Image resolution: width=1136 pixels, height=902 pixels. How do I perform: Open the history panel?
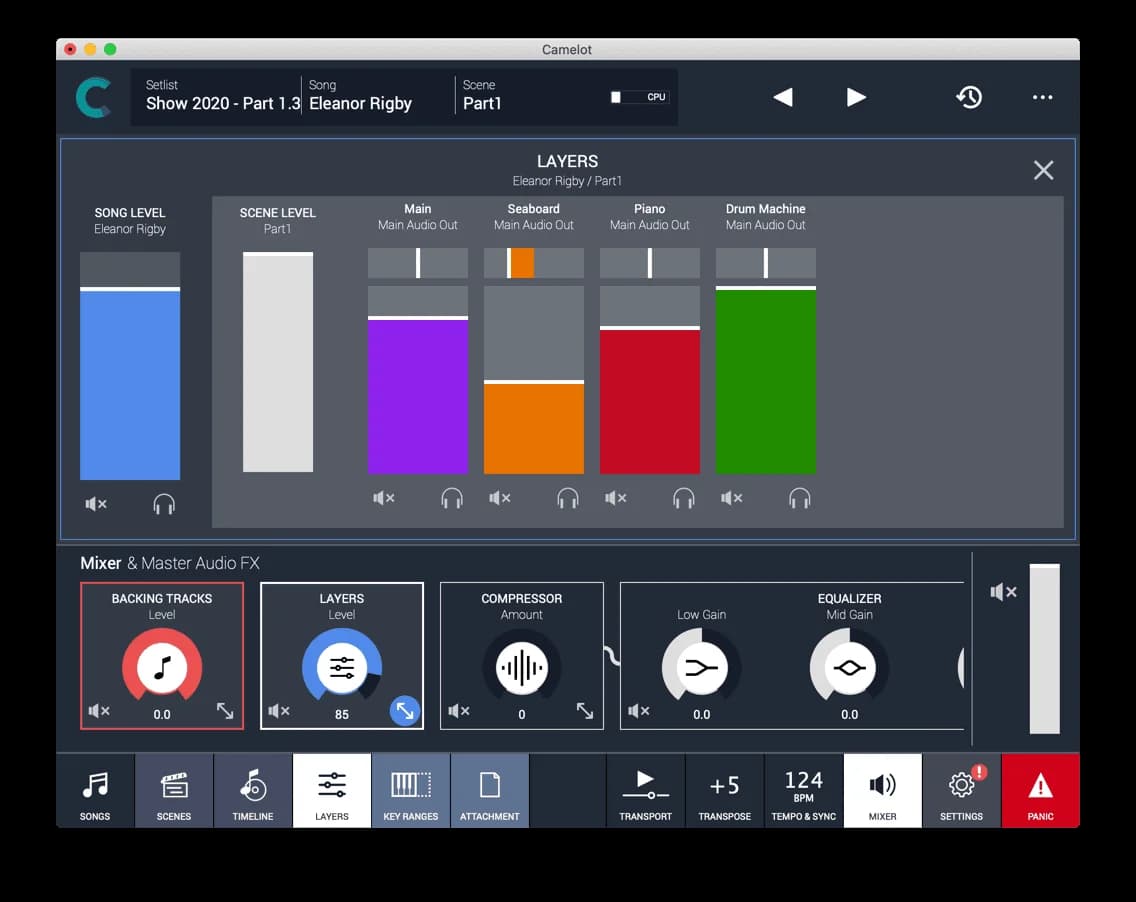point(969,97)
